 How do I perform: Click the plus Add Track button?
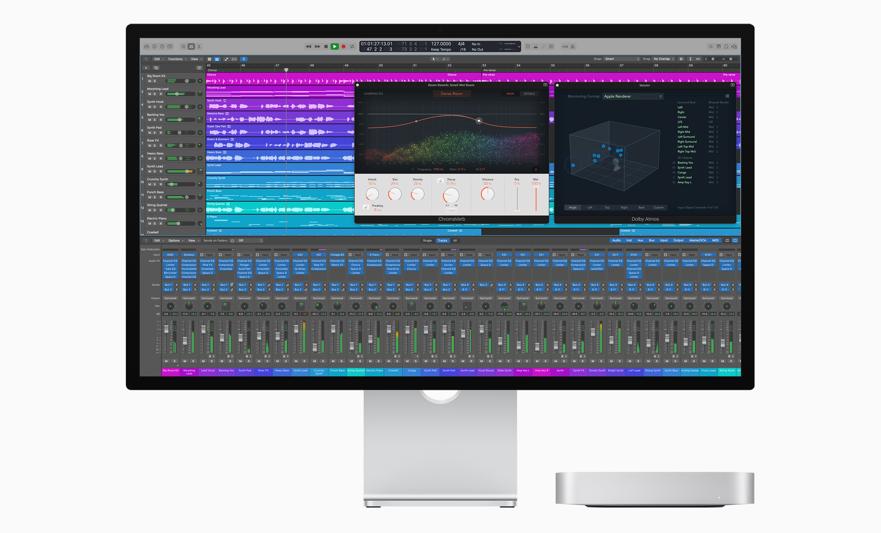pyautogui.click(x=146, y=68)
